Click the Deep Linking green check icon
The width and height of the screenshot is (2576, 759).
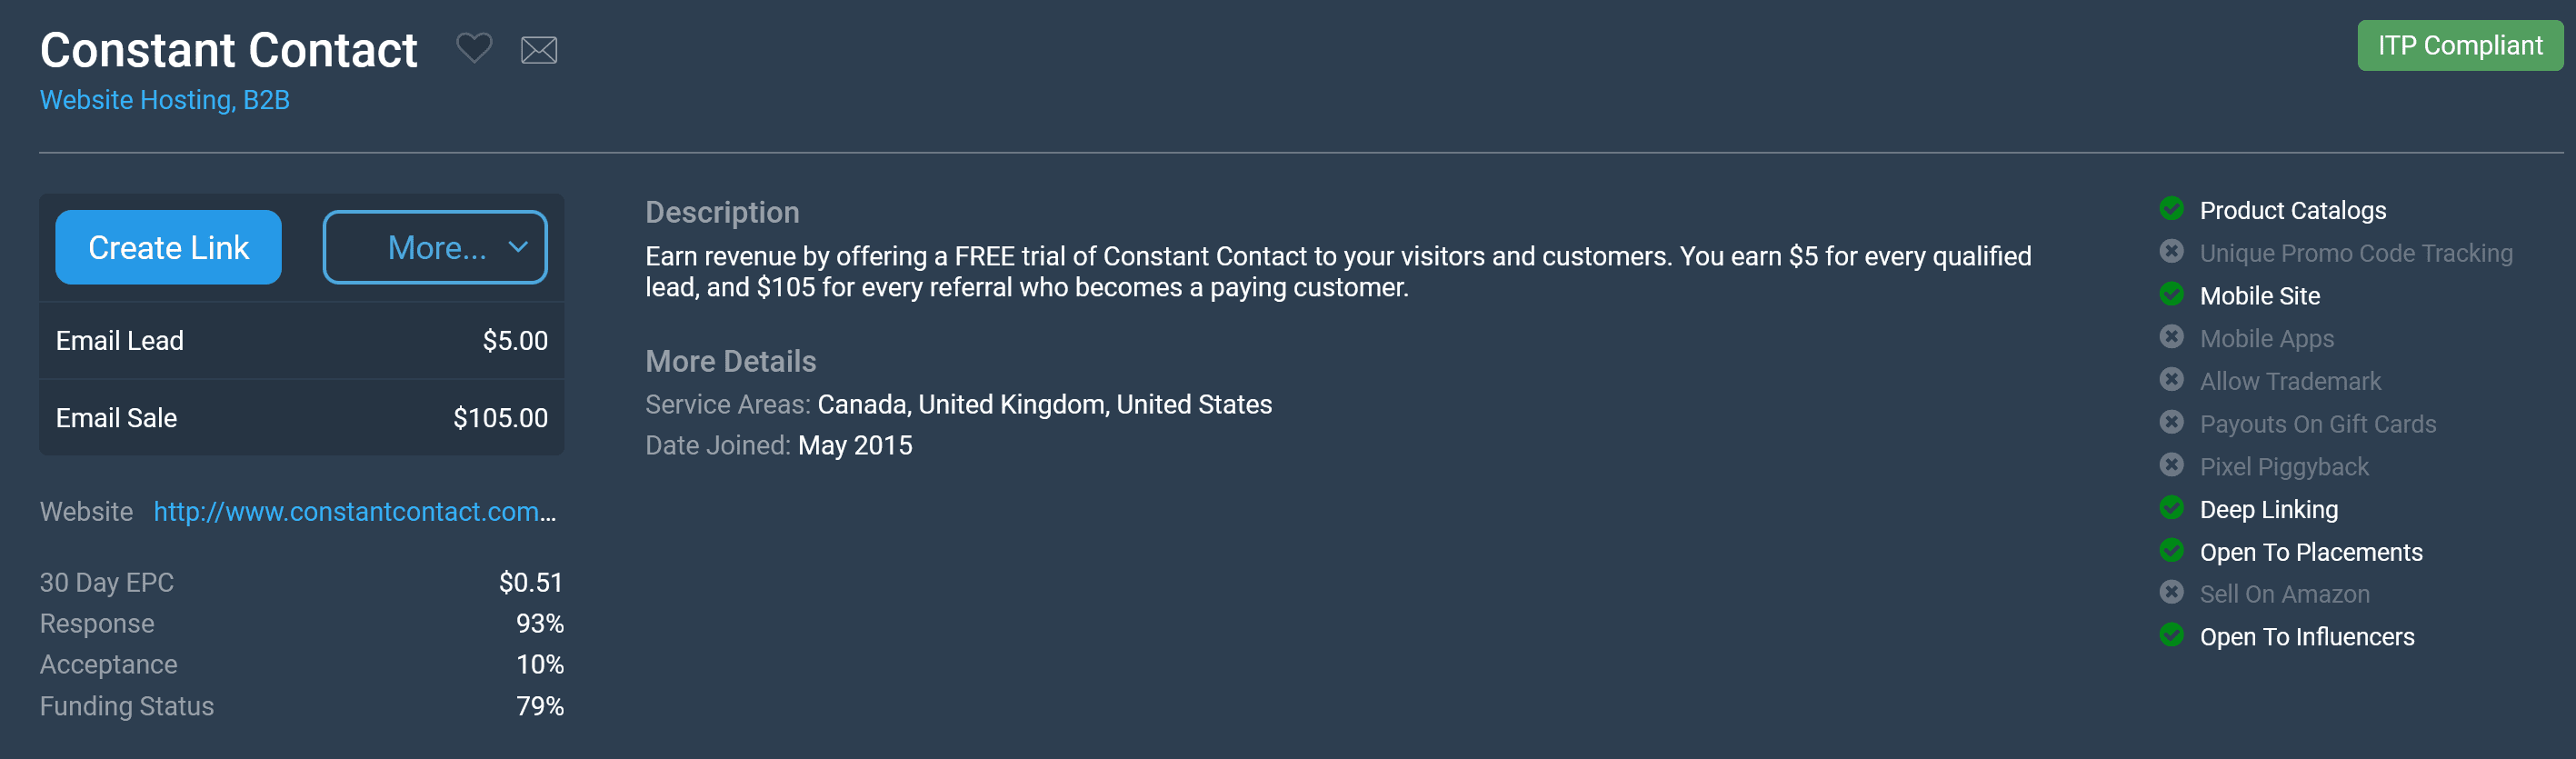pyautogui.click(x=2171, y=507)
